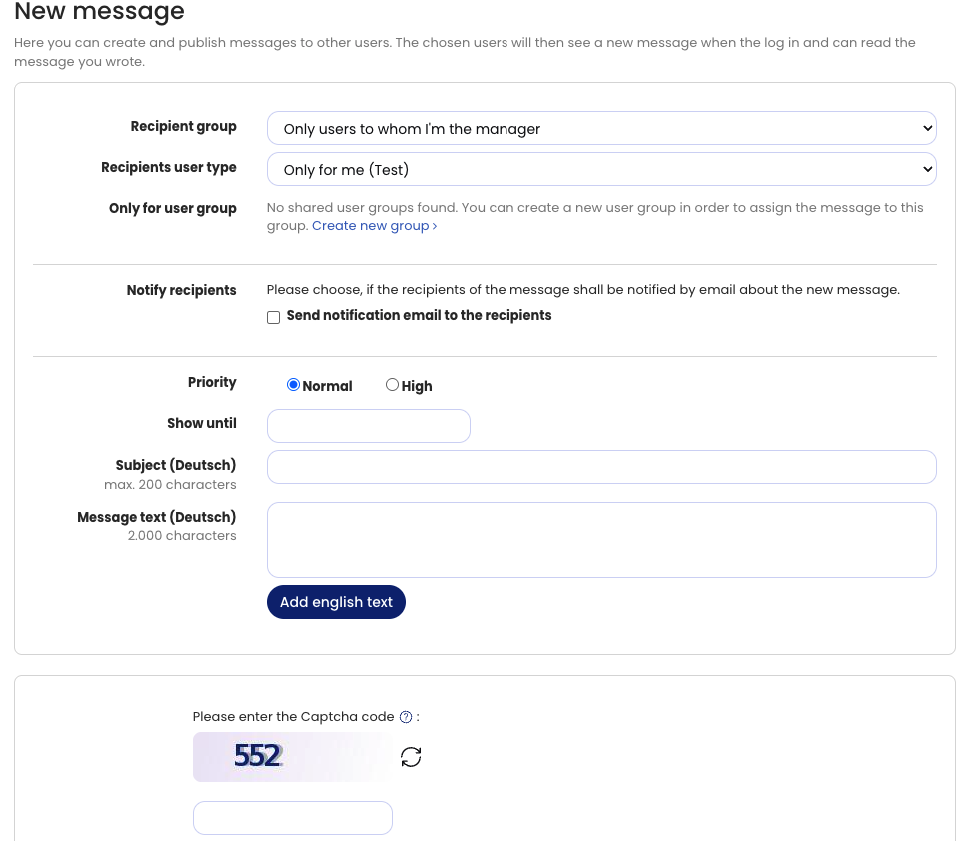Click the captcha code entry box
969x841 pixels.
292,817
